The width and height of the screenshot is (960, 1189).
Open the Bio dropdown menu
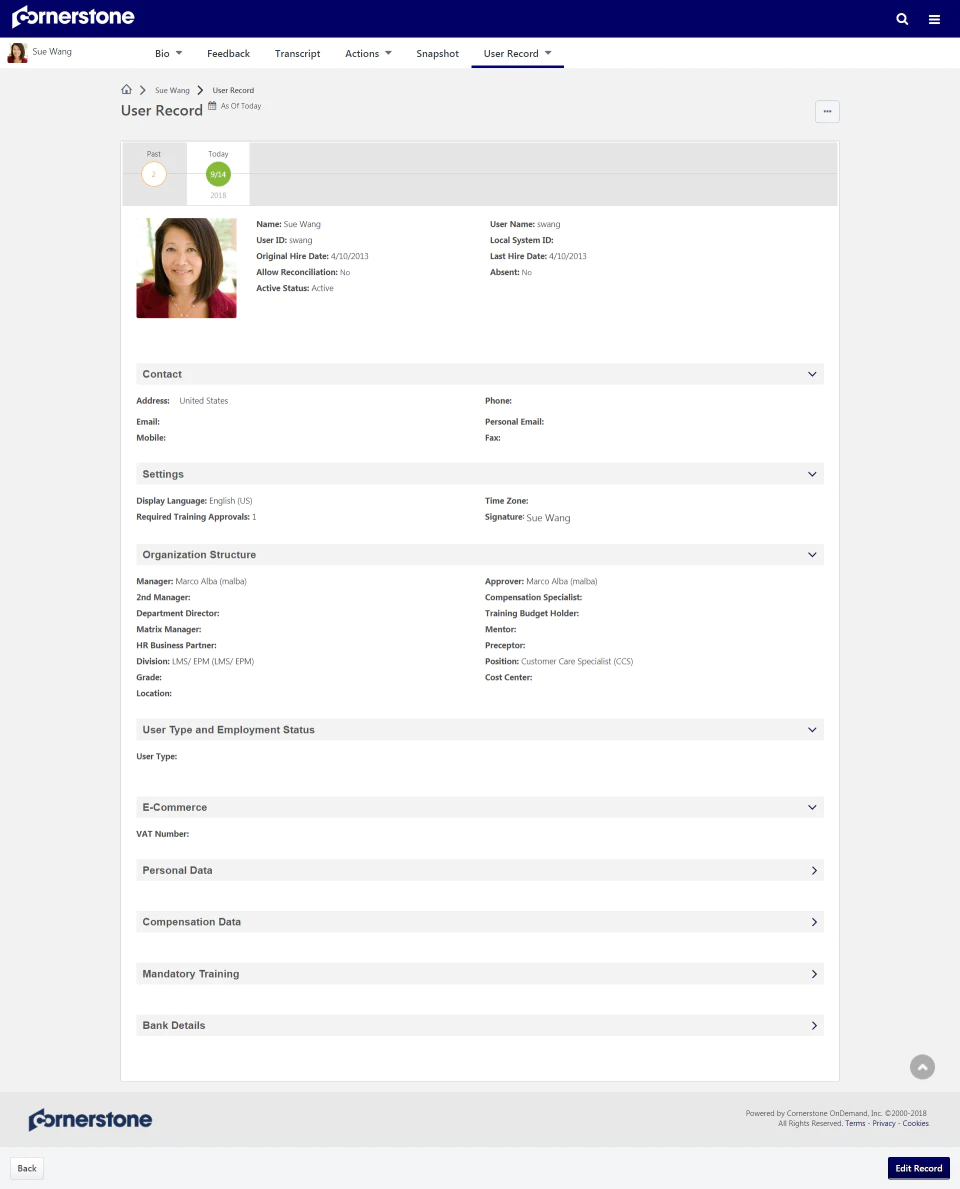168,53
